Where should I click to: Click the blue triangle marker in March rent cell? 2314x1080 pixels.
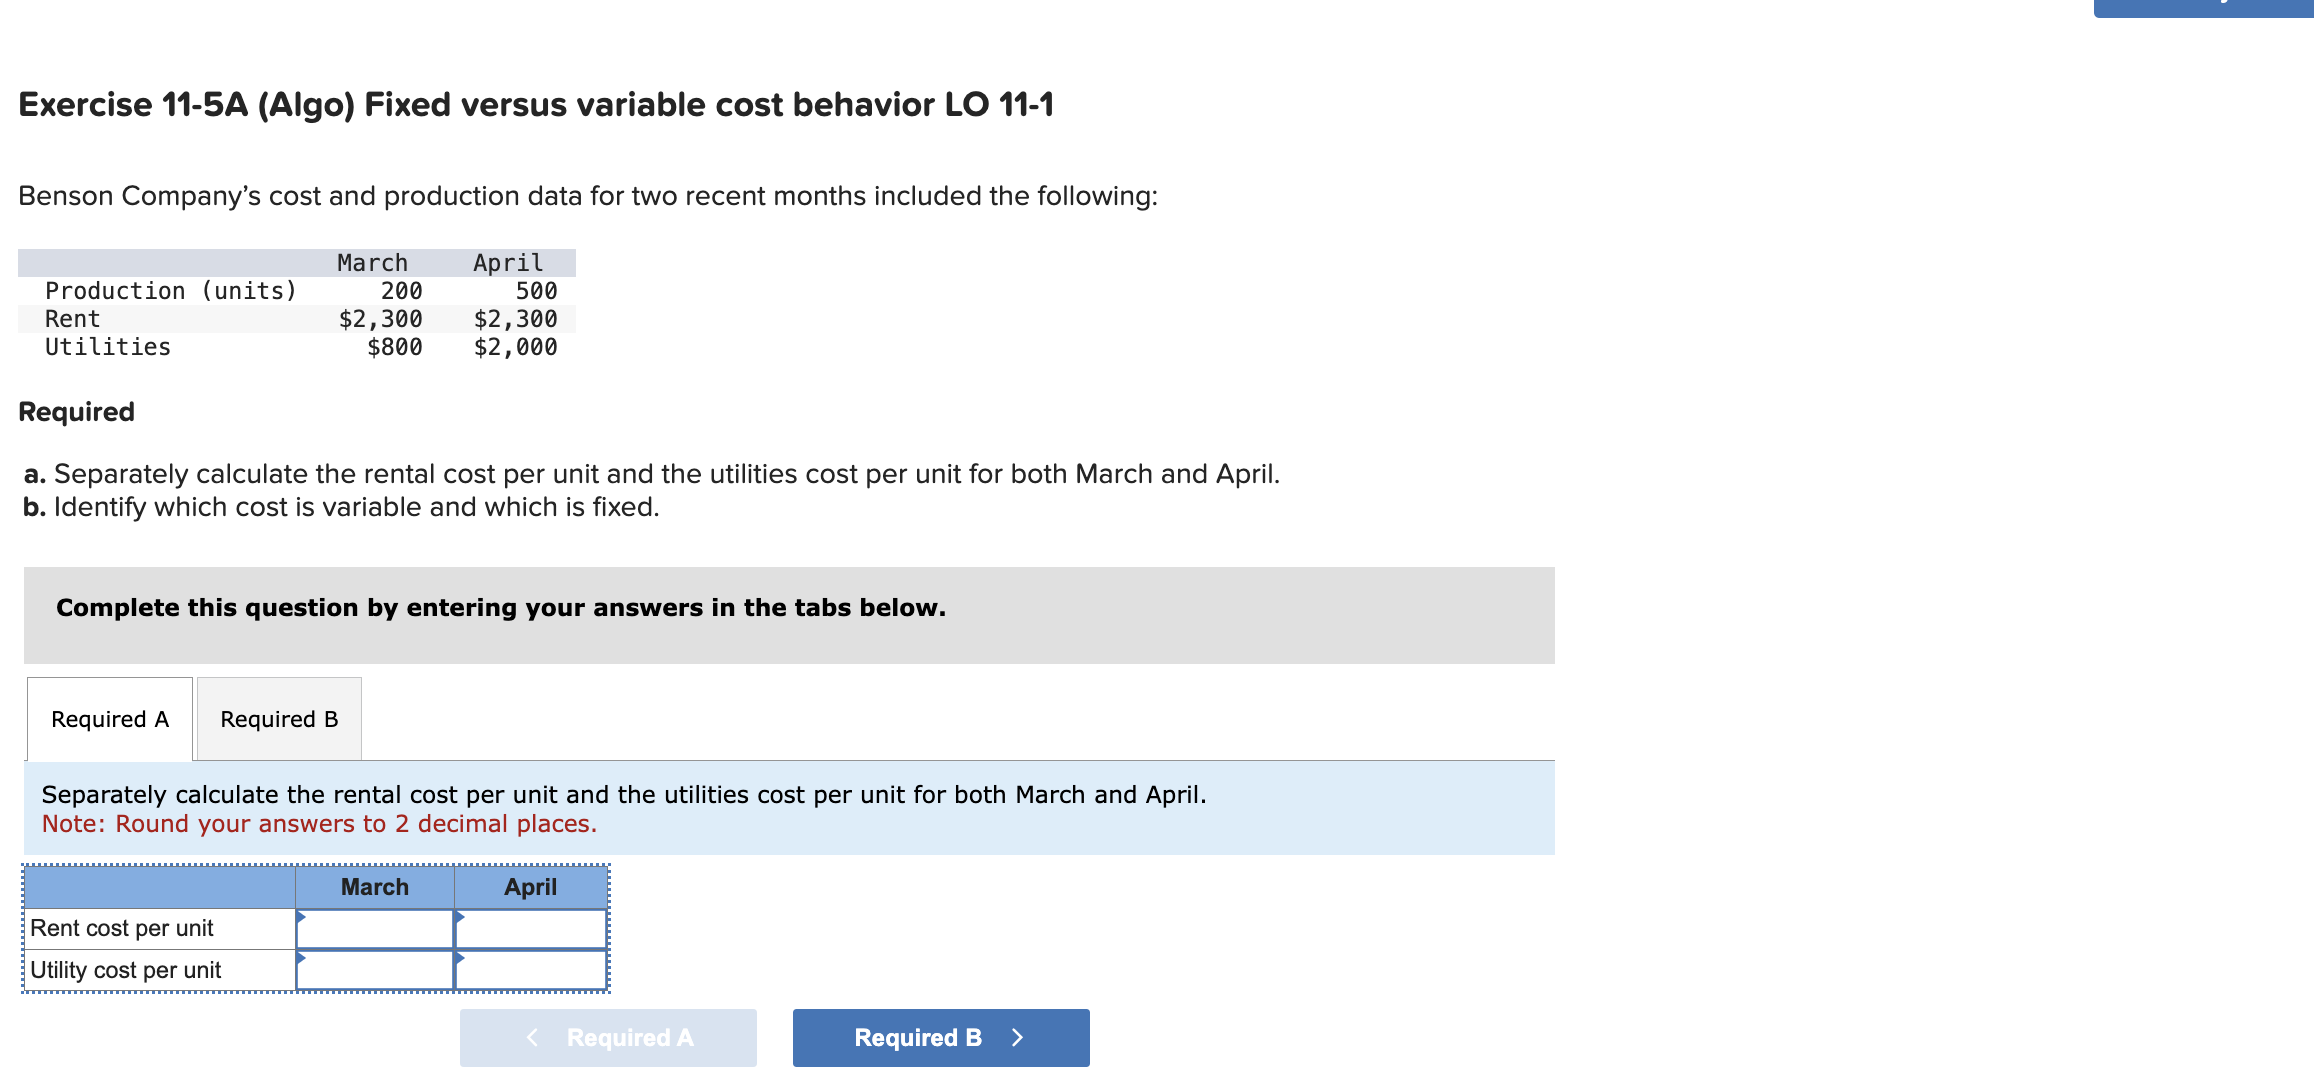coord(301,916)
